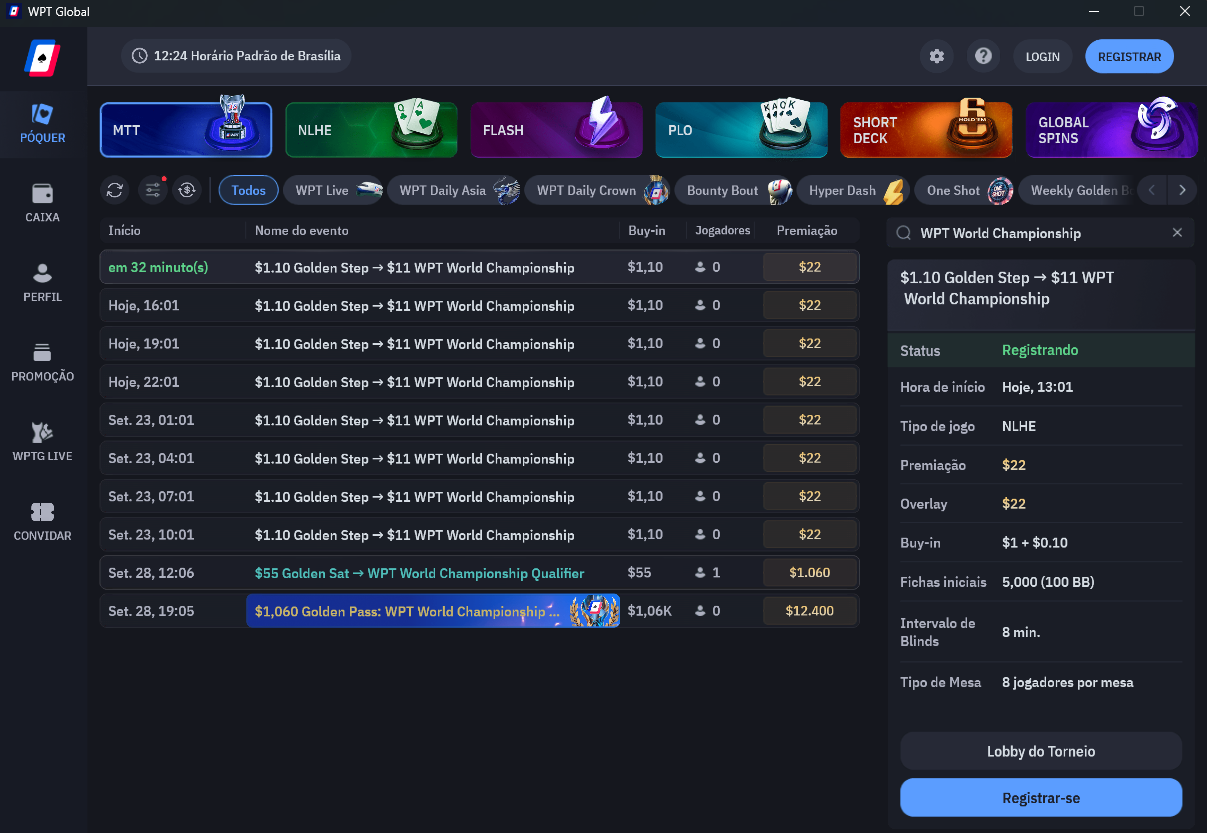Click the Convidar invite icon
The width and height of the screenshot is (1207, 833).
click(x=42, y=521)
